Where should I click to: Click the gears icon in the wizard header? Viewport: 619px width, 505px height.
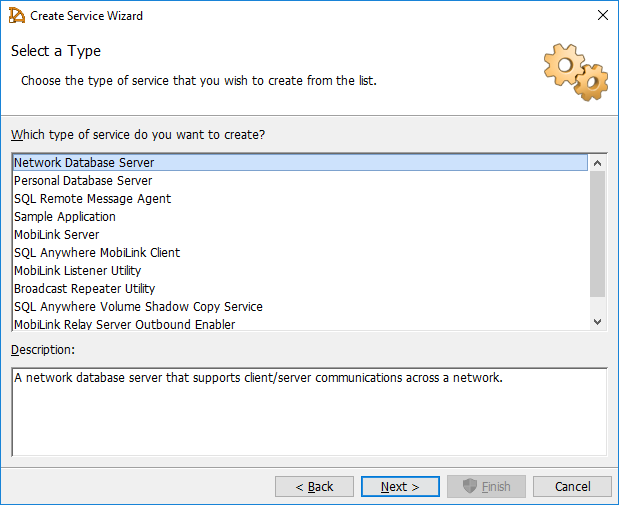[x=575, y=72]
